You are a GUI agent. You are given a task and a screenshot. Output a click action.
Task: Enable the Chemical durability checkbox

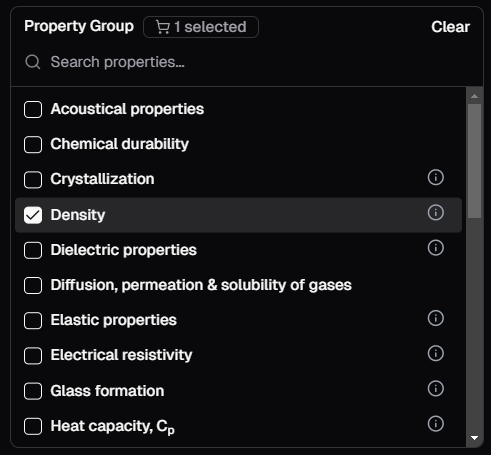[33, 144]
